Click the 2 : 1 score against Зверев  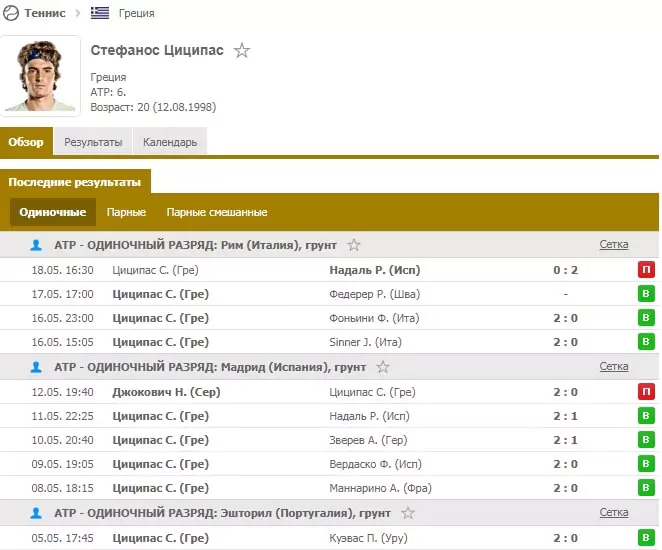(565, 440)
